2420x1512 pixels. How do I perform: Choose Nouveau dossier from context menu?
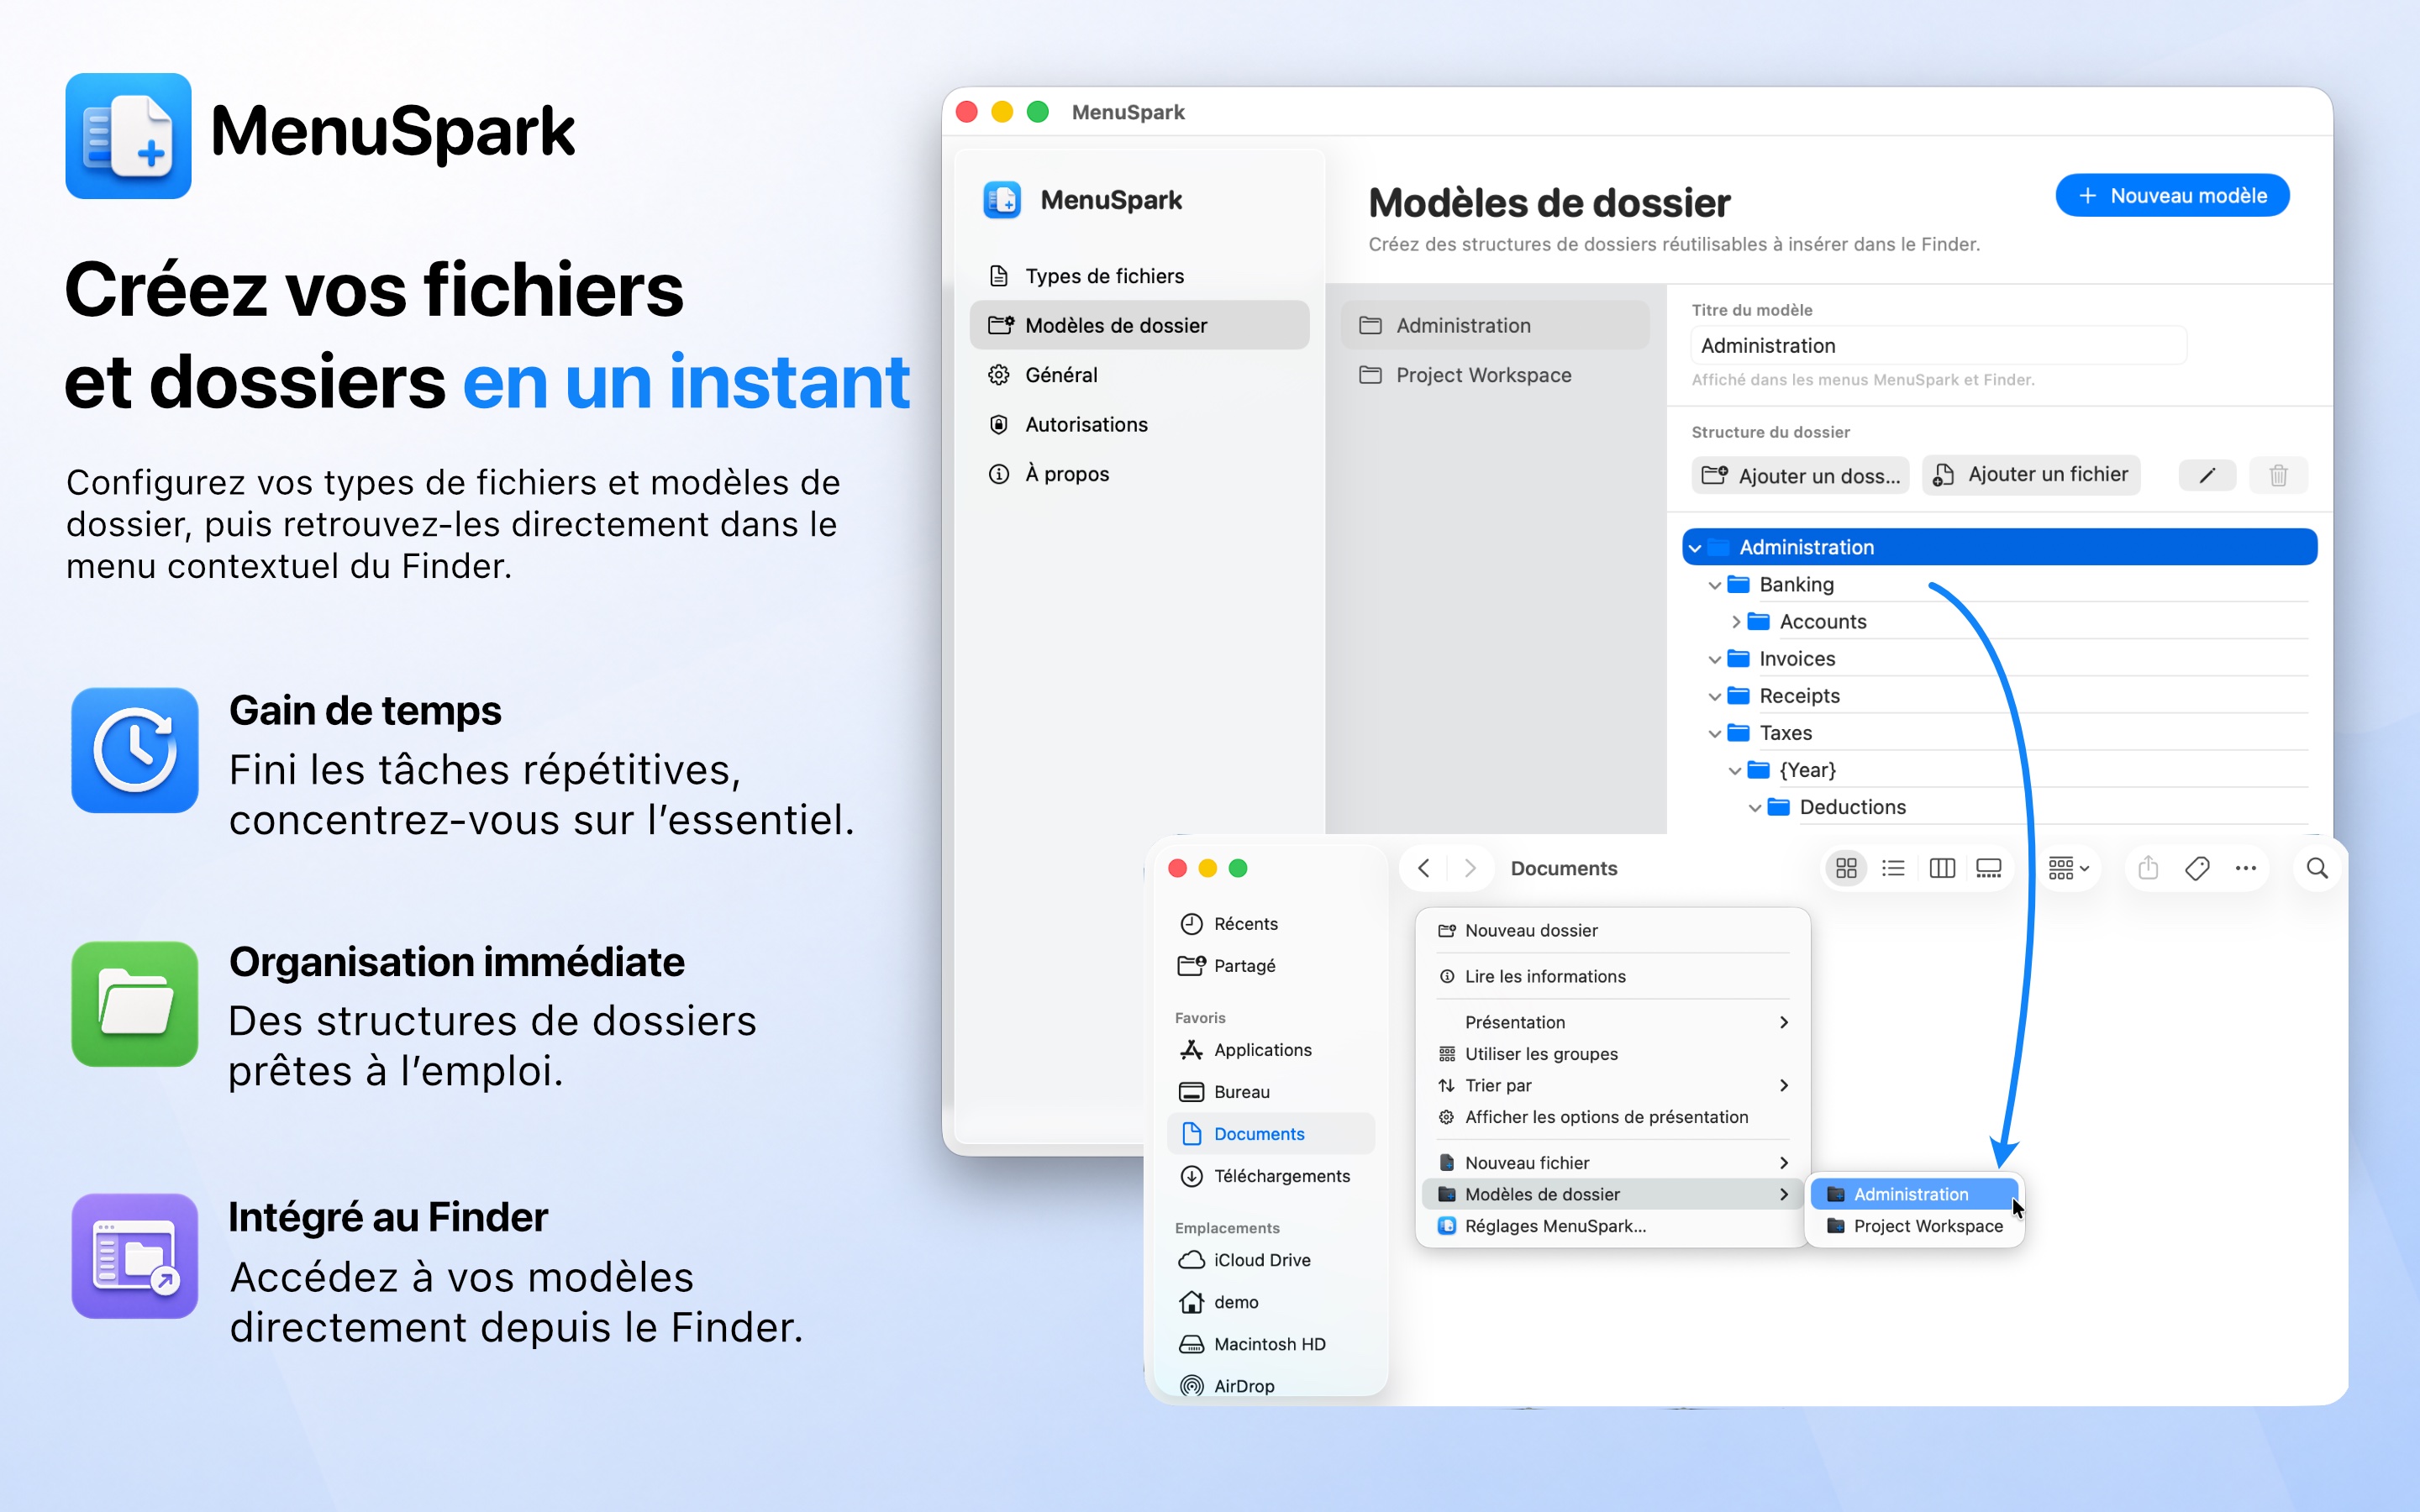coord(1613,931)
